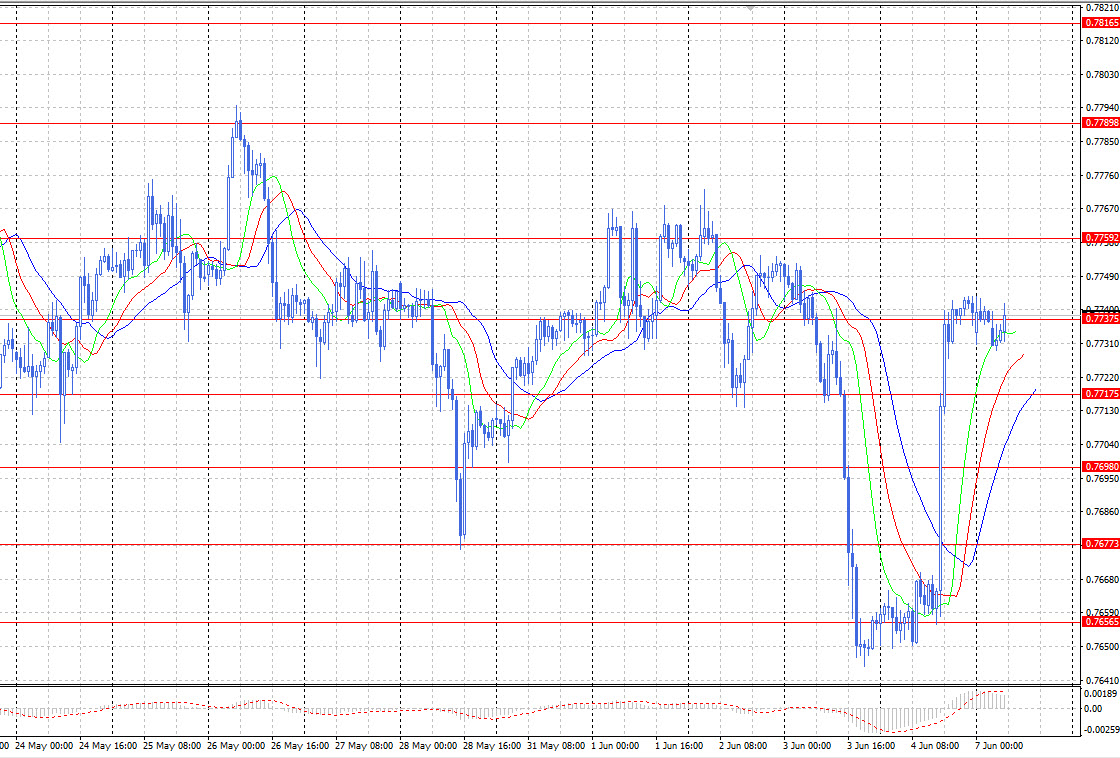
Task: Click the 31 May 08:00 time label
Action: (556, 746)
